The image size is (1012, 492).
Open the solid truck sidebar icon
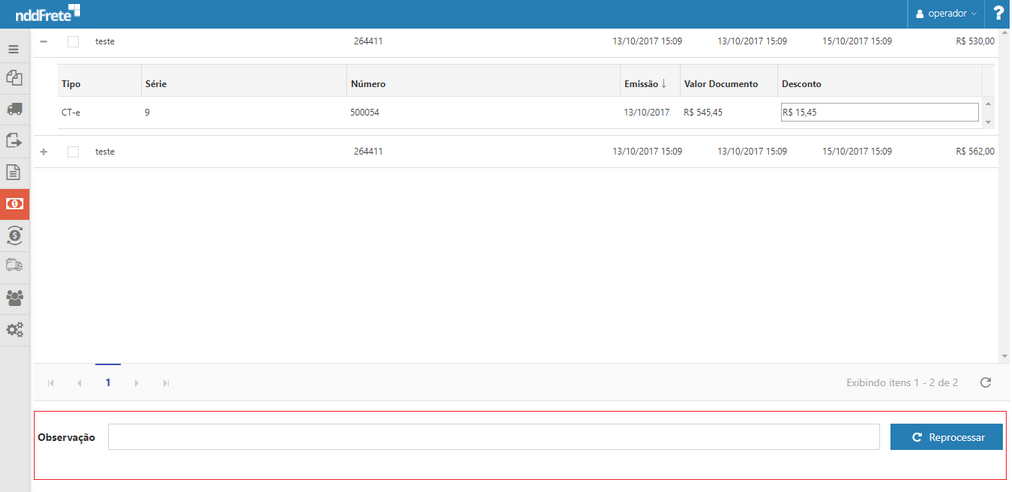[14, 109]
